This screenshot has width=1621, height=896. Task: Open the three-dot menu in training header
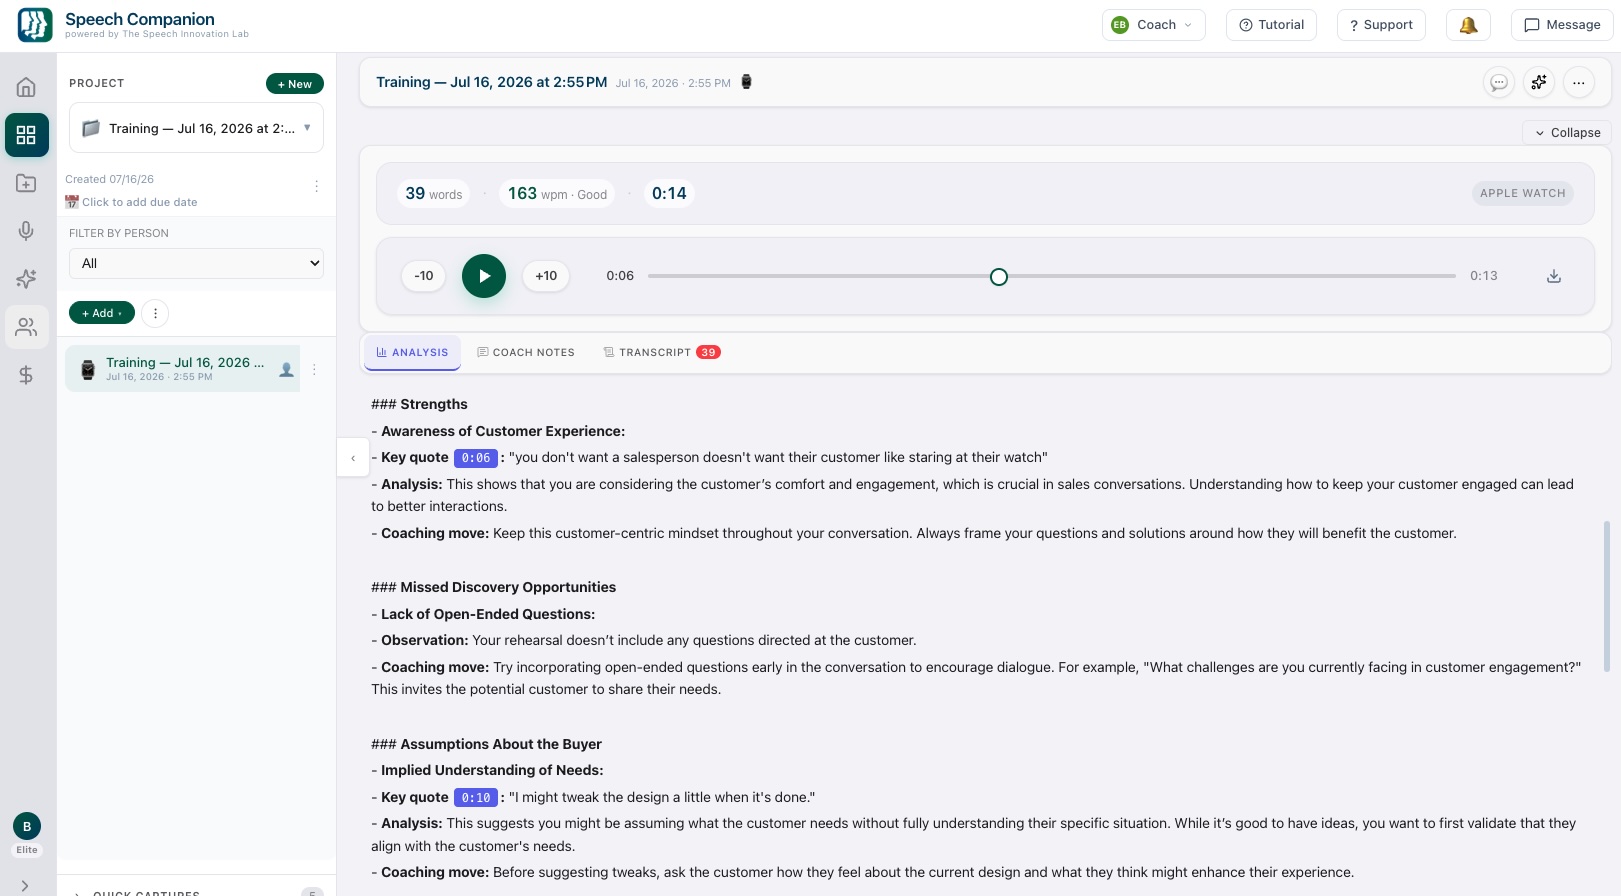[x=1578, y=83]
